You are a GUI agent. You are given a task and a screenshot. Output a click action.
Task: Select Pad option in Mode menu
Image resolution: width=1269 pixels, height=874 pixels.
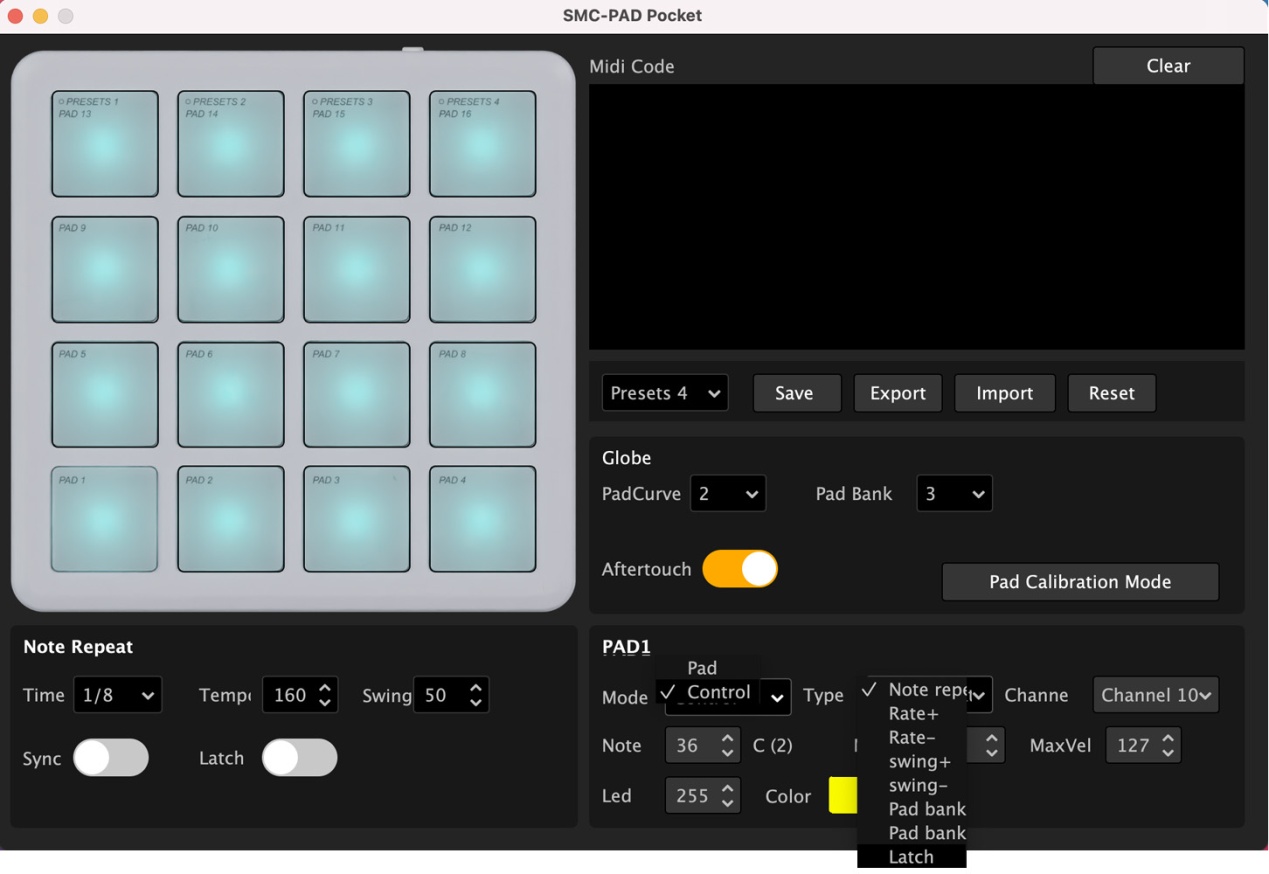point(702,668)
